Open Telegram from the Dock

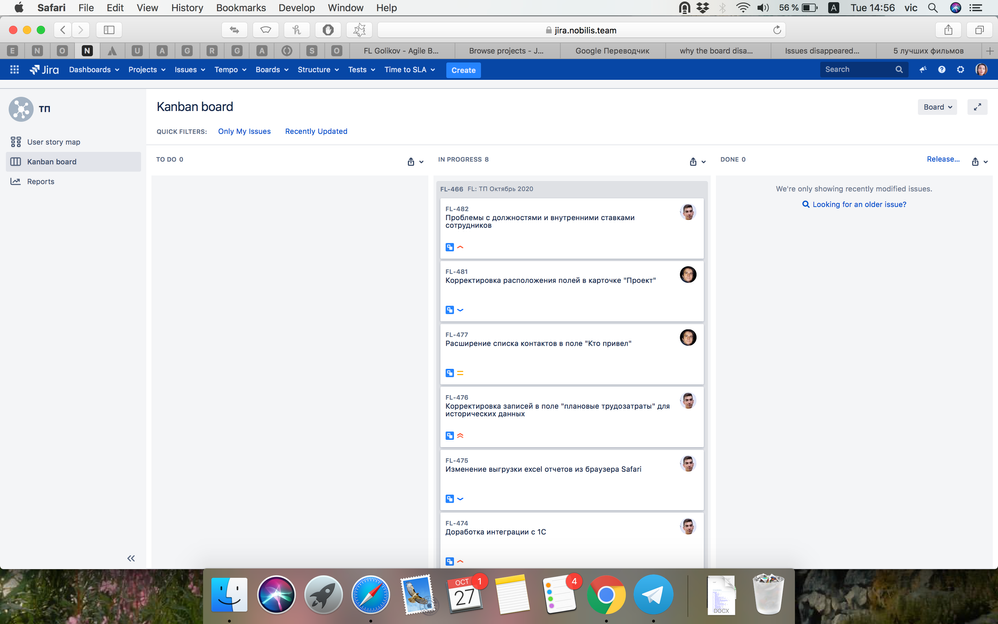(x=653, y=595)
